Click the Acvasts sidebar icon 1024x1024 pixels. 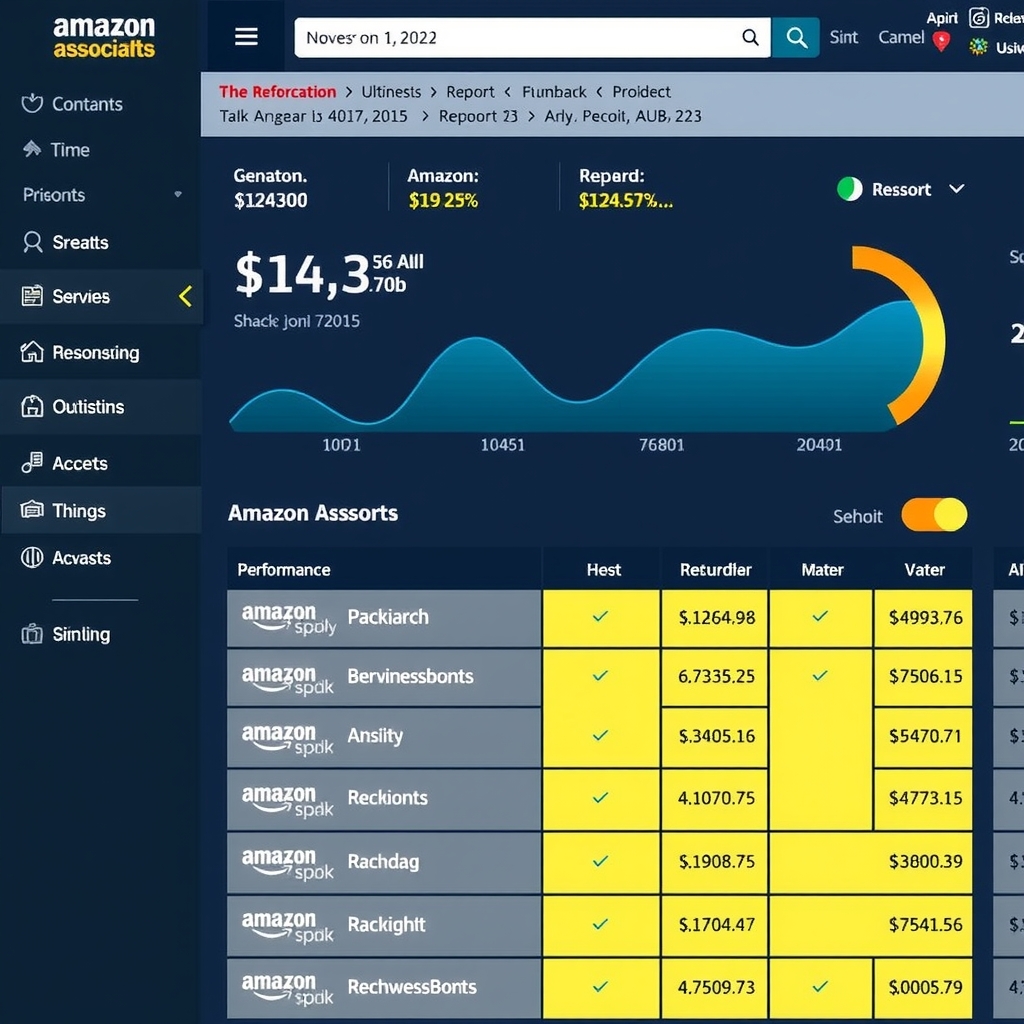pyautogui.click(x=32, y=557)
